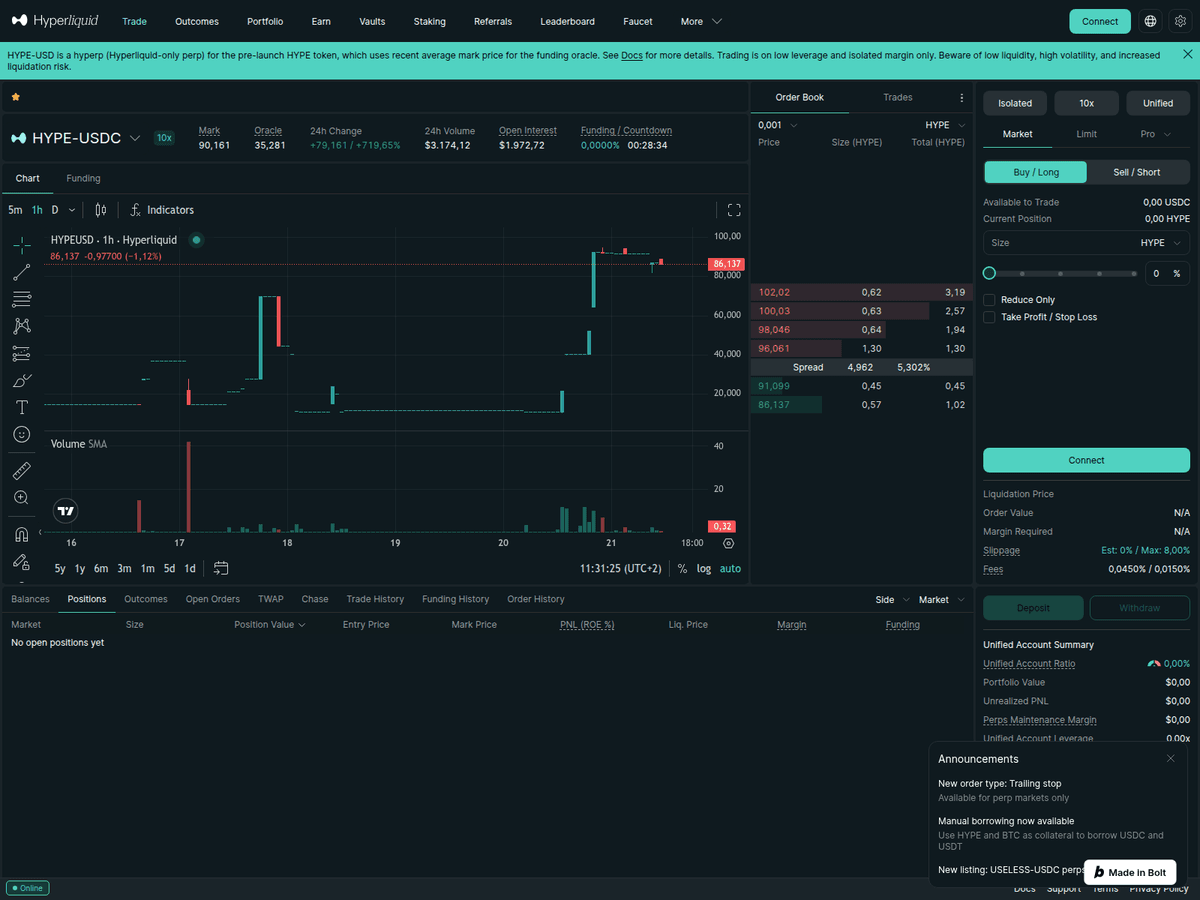Toggle auto scale on chart
This screenshot has height=900, width=1200.
731,568
